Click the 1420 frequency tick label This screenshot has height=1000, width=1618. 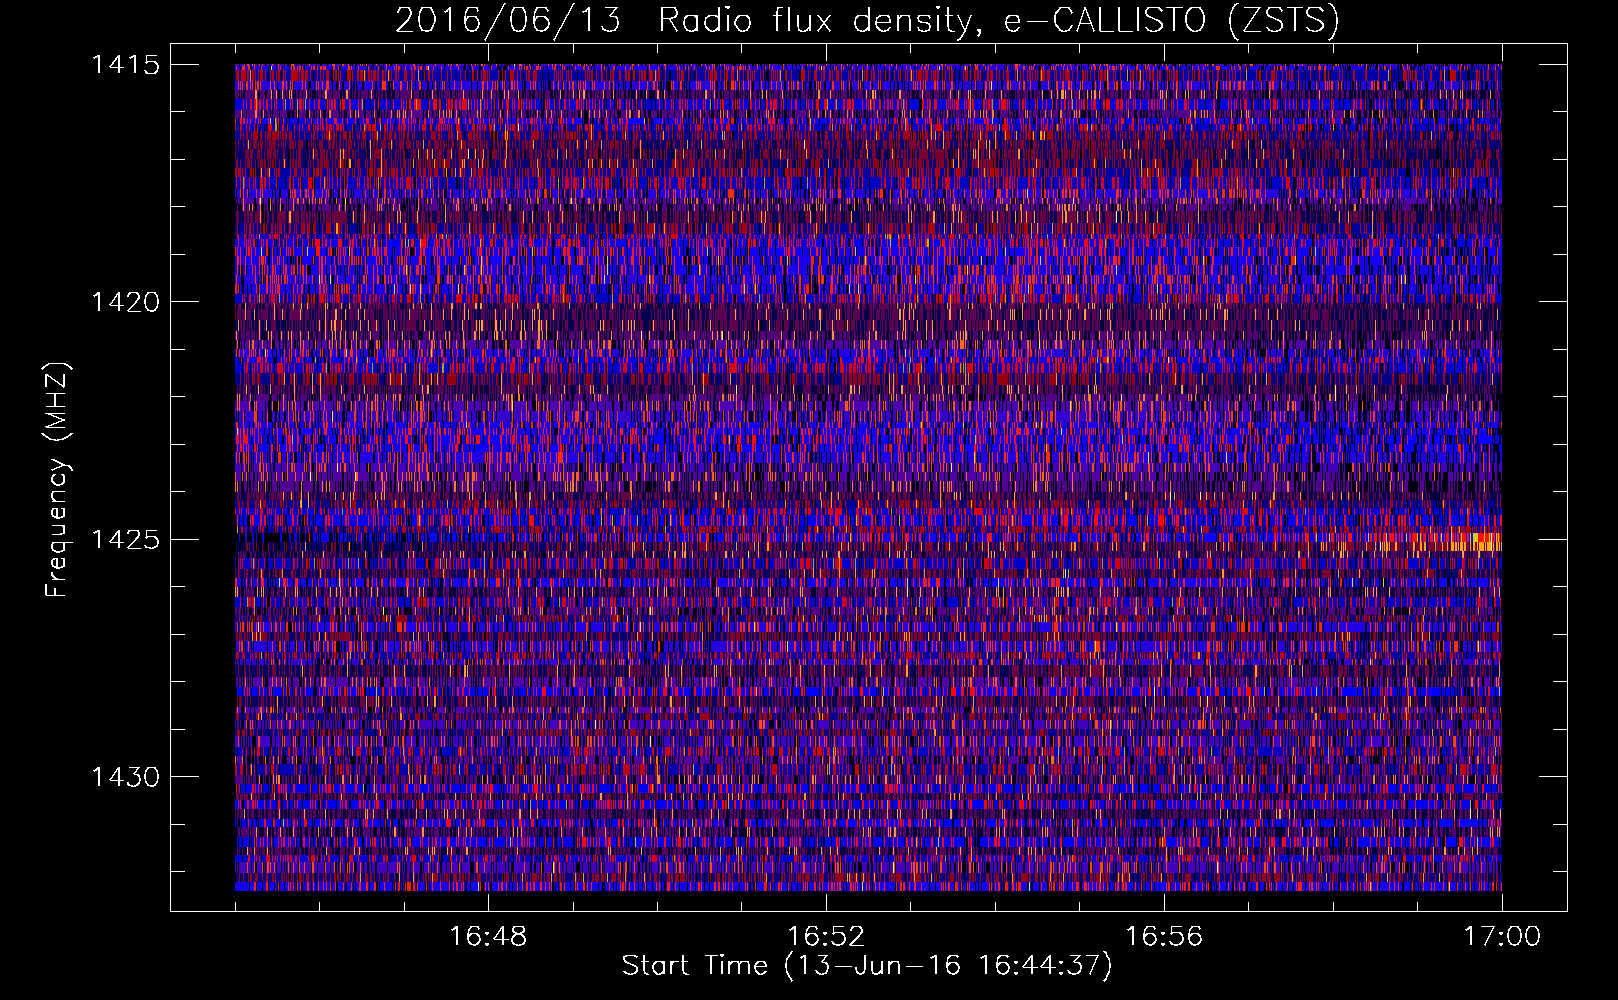click(126, 302)
